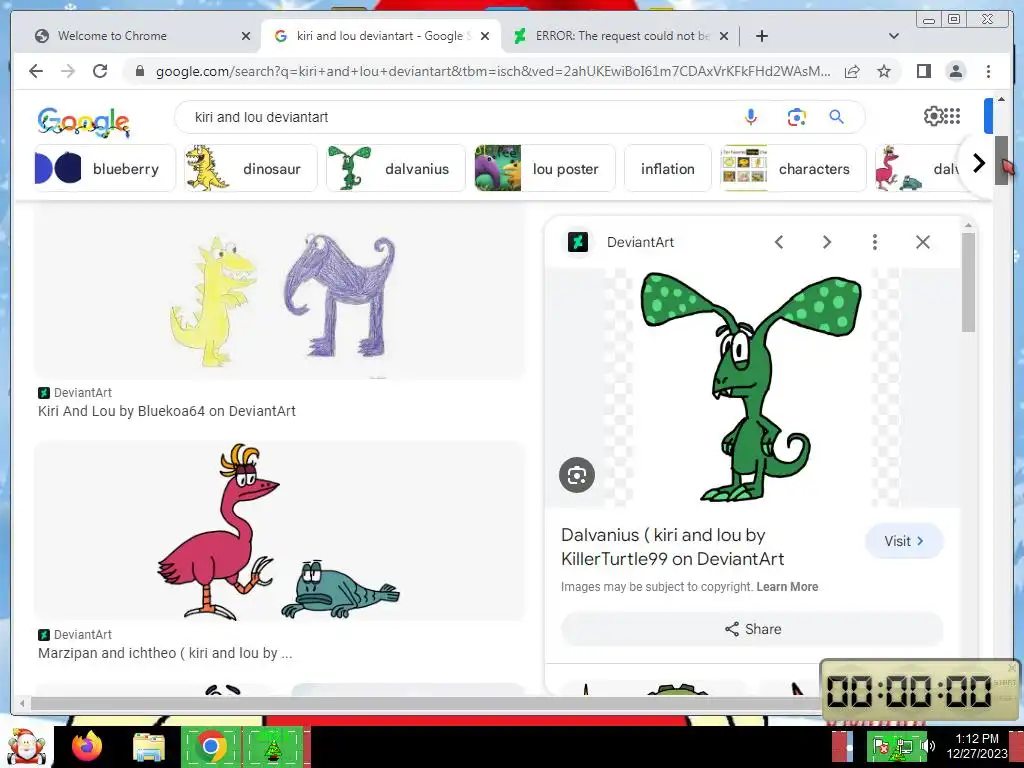Click the forward navigation arrow
Screen dimensions: 1024x768
point(68,71)
